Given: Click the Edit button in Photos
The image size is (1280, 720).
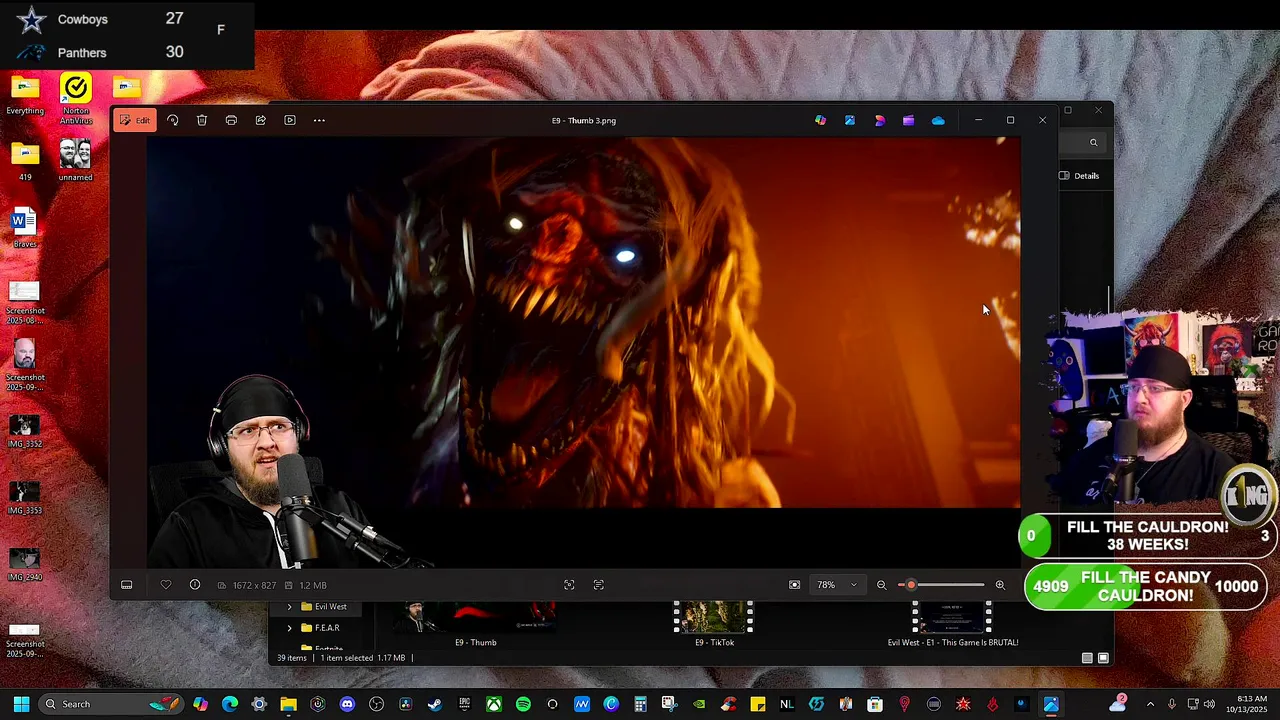Looking at the screenshot, I should (x=135, y=120).
